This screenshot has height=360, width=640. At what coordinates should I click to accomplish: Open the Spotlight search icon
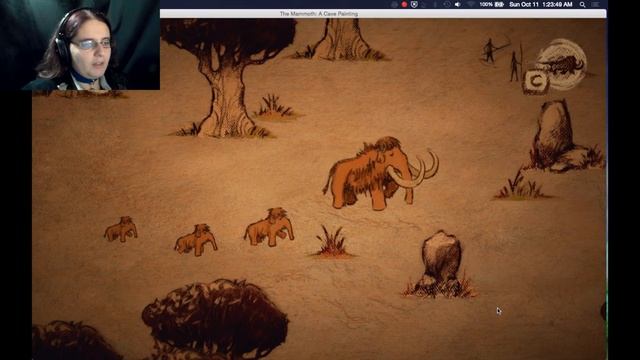582,4
